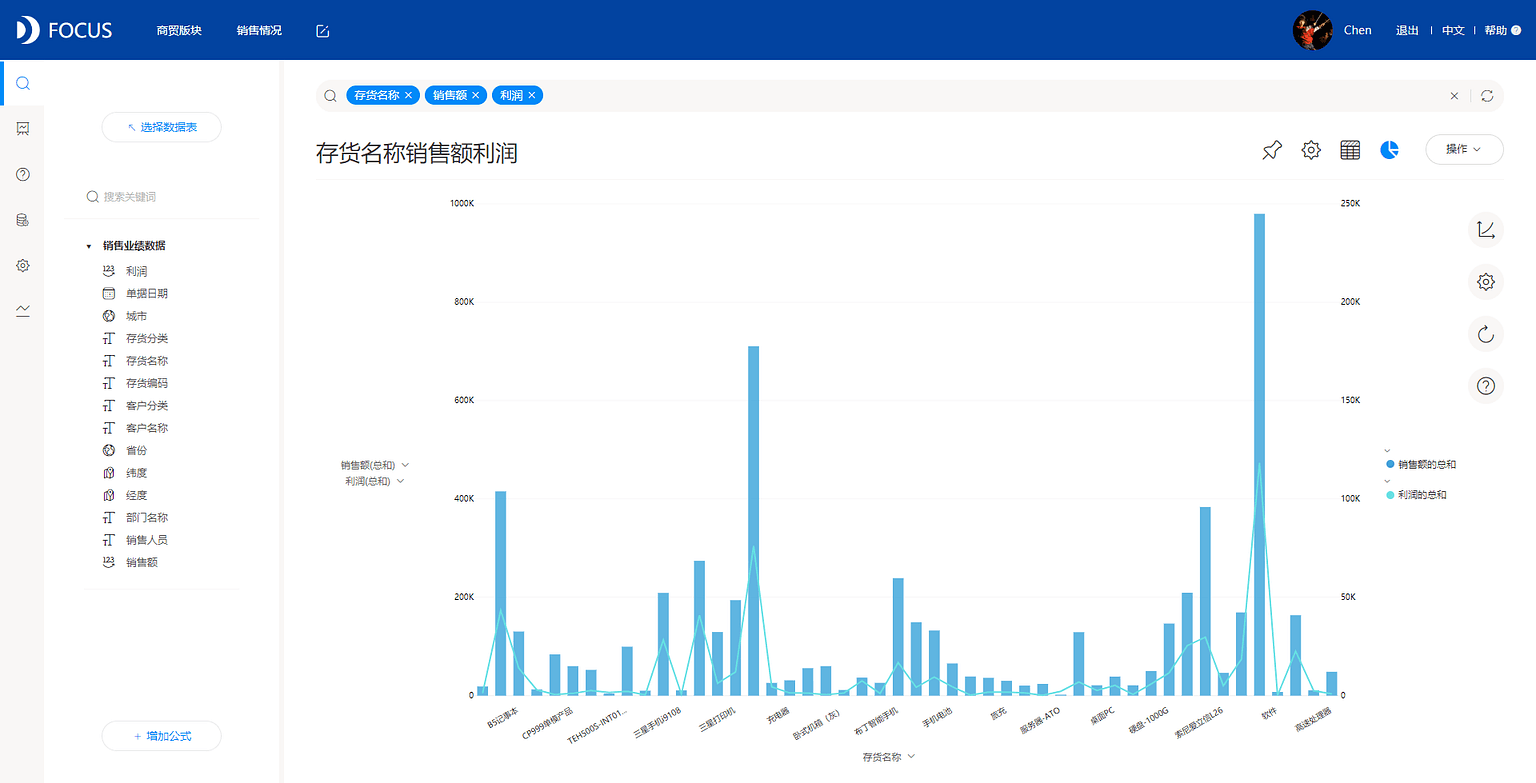Select the 单据日期 column
The image size is (1536, 783).
point(147,294)
